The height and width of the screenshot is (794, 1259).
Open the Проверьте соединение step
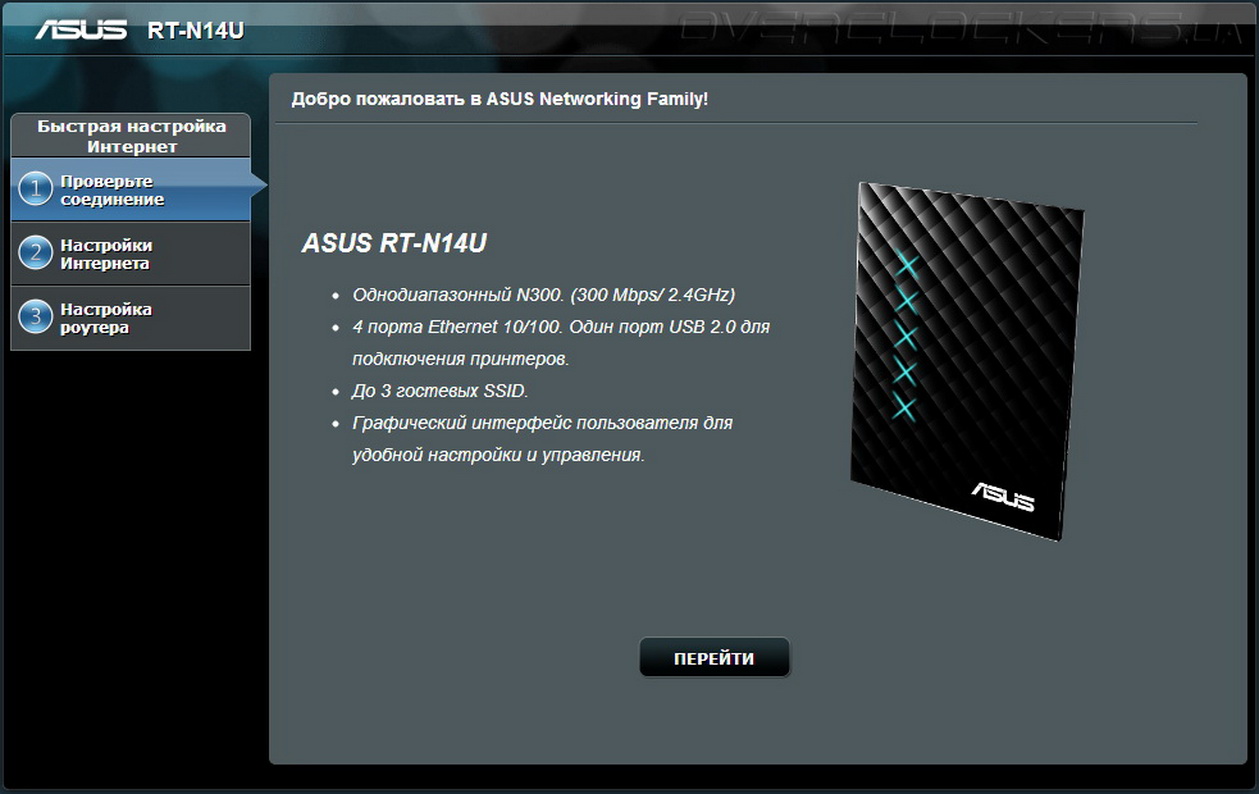[130, 190]
